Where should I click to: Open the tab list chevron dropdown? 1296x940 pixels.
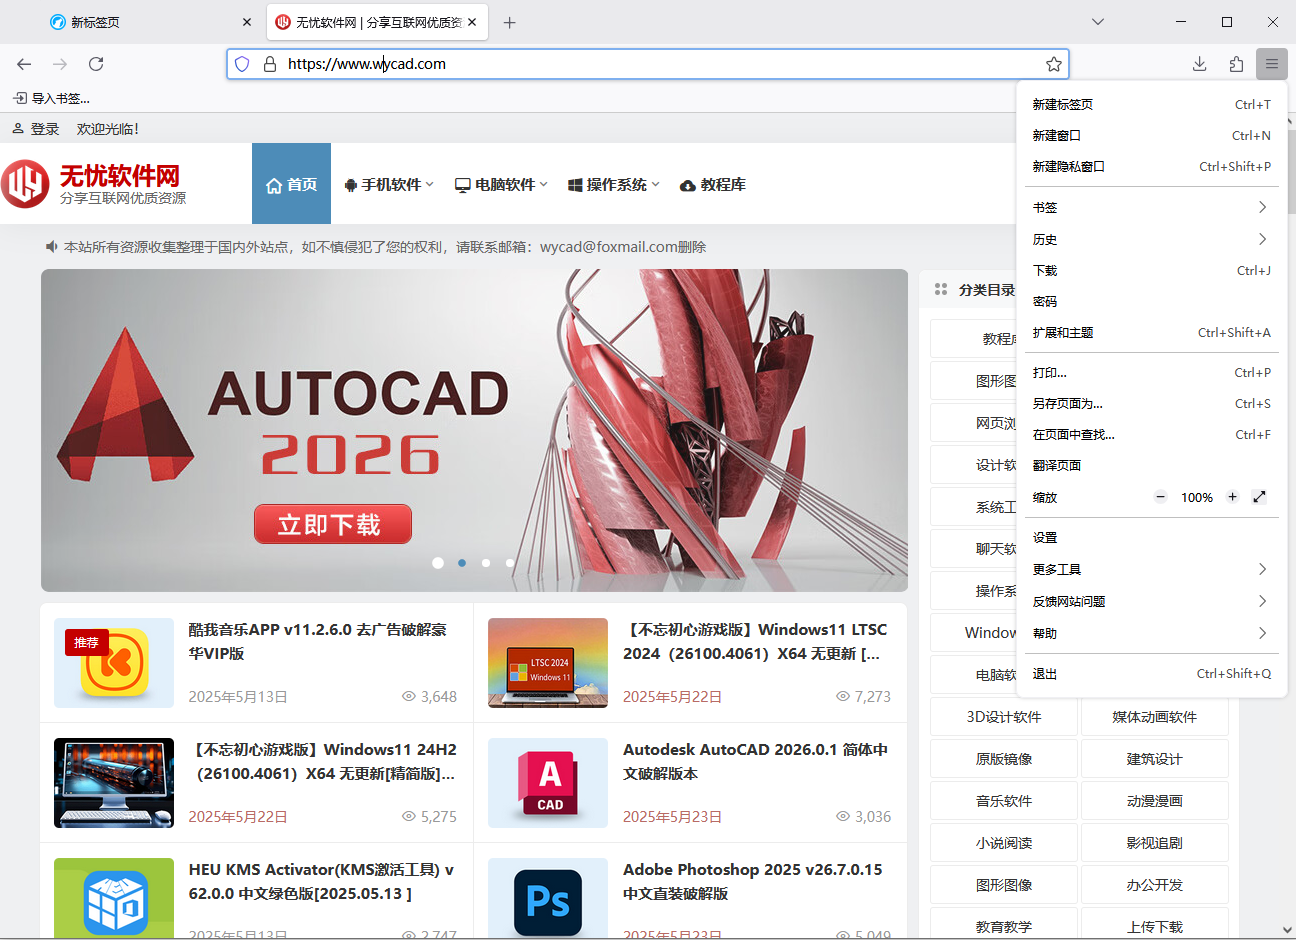point(1098,21)
